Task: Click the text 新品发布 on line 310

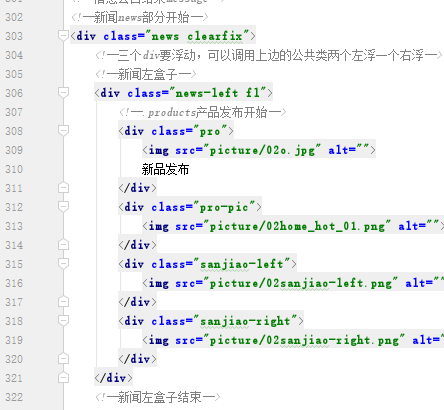Action: (x=165, y=169)
